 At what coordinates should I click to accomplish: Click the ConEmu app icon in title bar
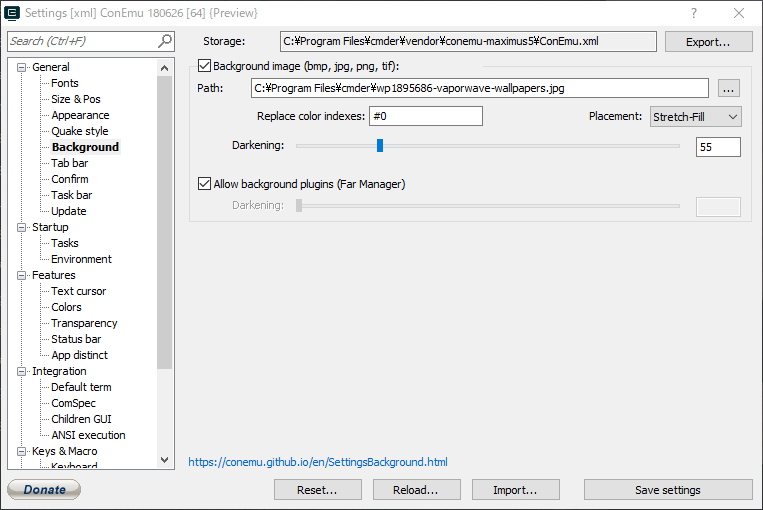[x=12, y=13]
